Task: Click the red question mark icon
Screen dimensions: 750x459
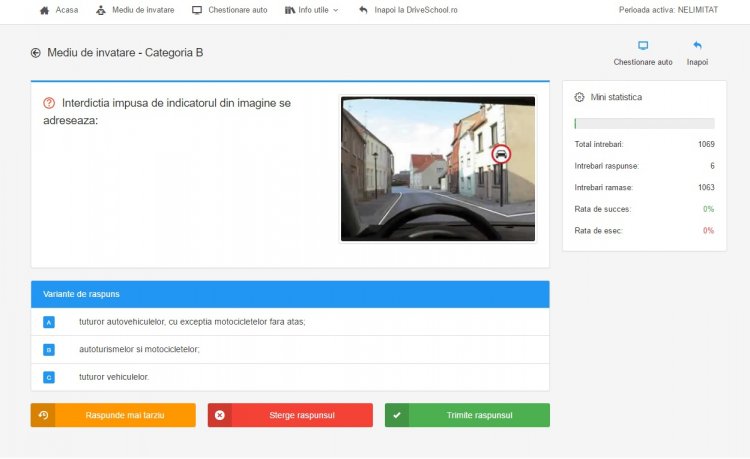Action: [x=49, y=103]
